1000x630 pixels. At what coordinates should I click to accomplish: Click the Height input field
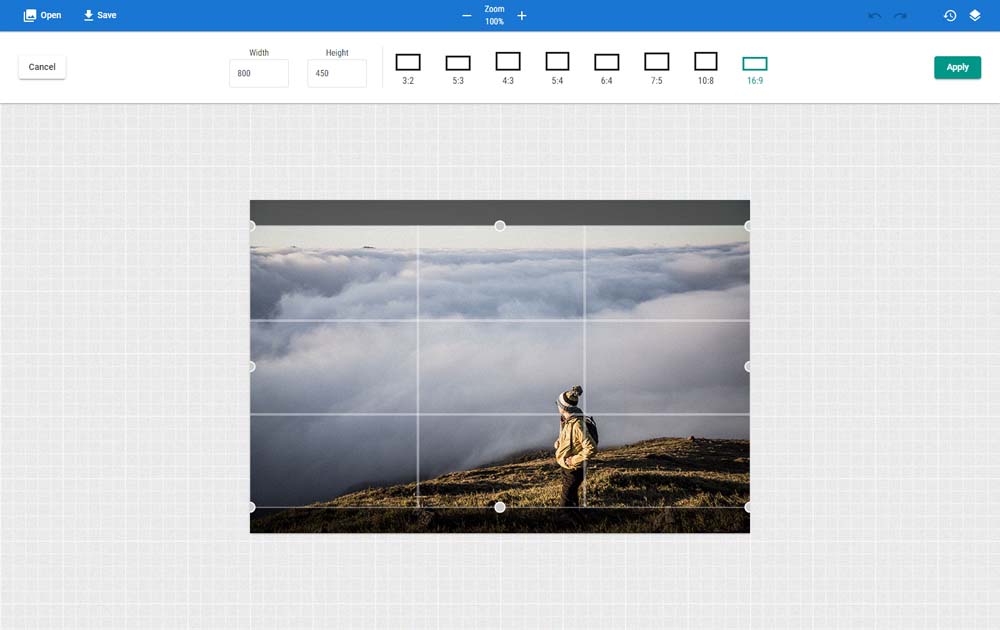pyautogui.click(x=337, y=73)
